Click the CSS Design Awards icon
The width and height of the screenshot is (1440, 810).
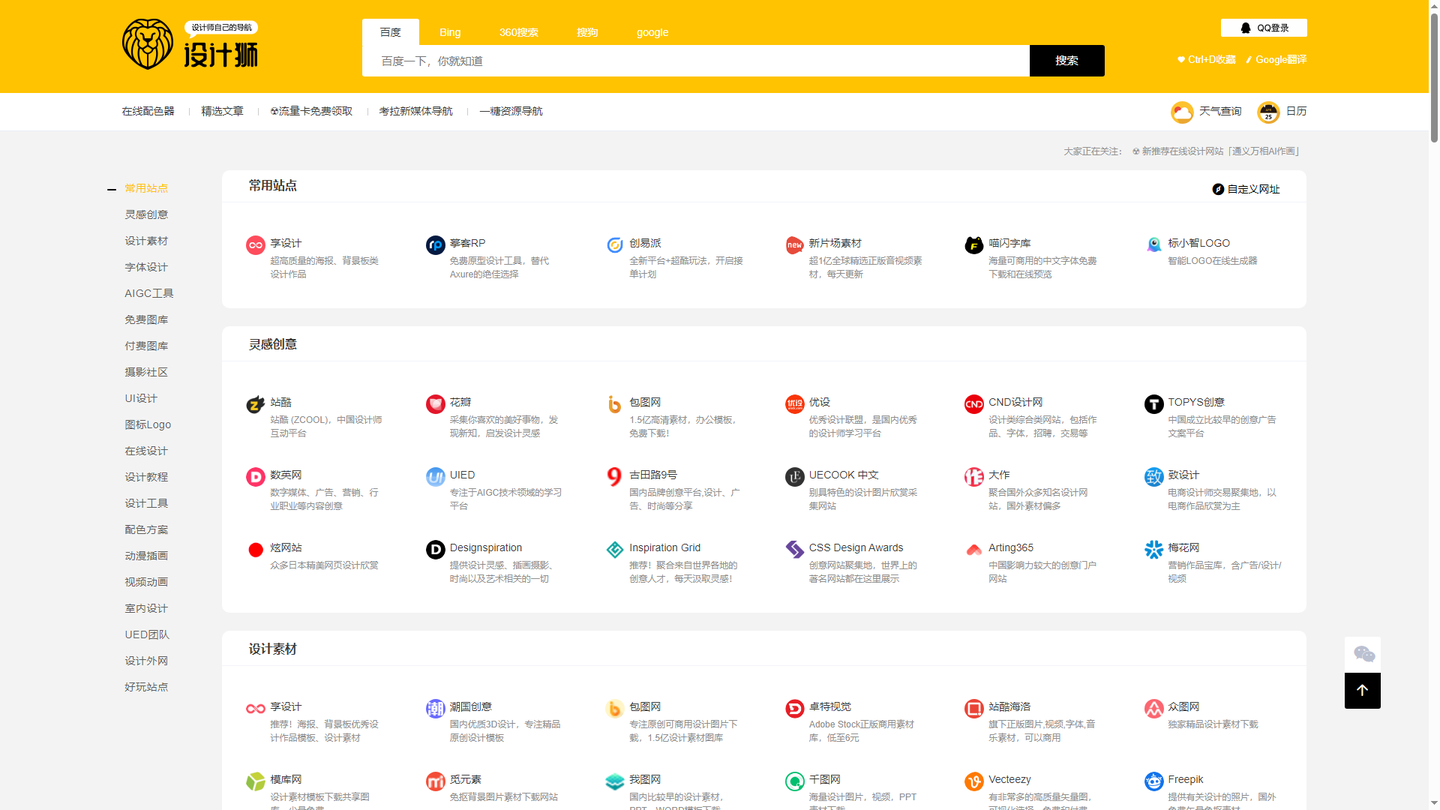coord(794,550)
